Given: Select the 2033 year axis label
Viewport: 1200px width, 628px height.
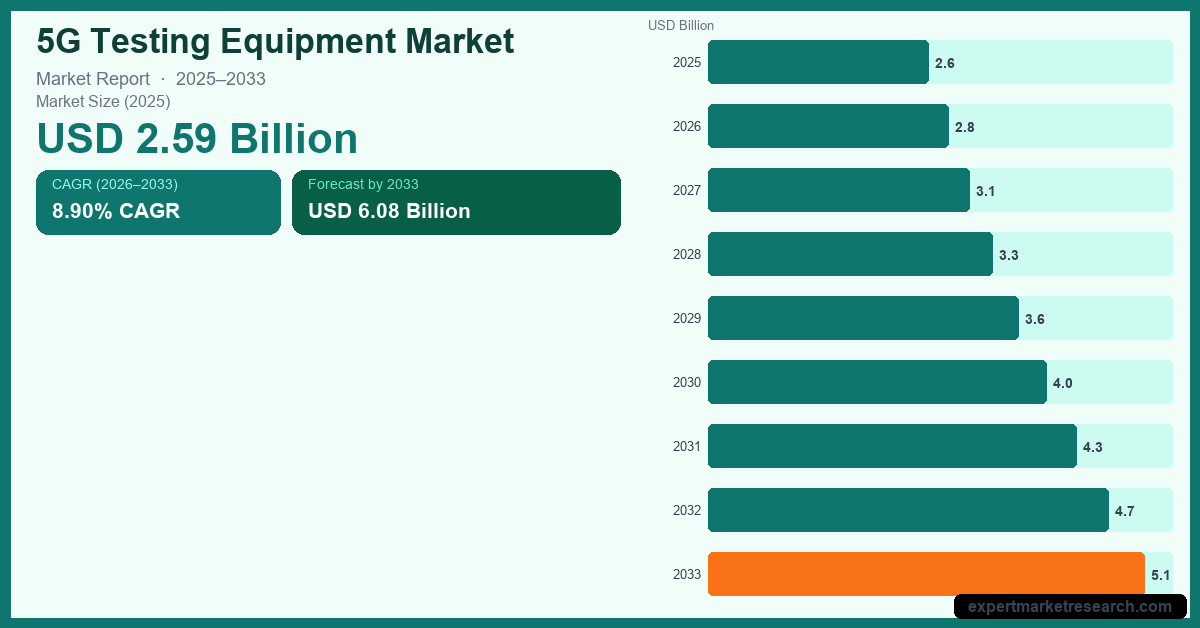Looking at the screenshot, I should pyautogui.click(x=687, y=574).
